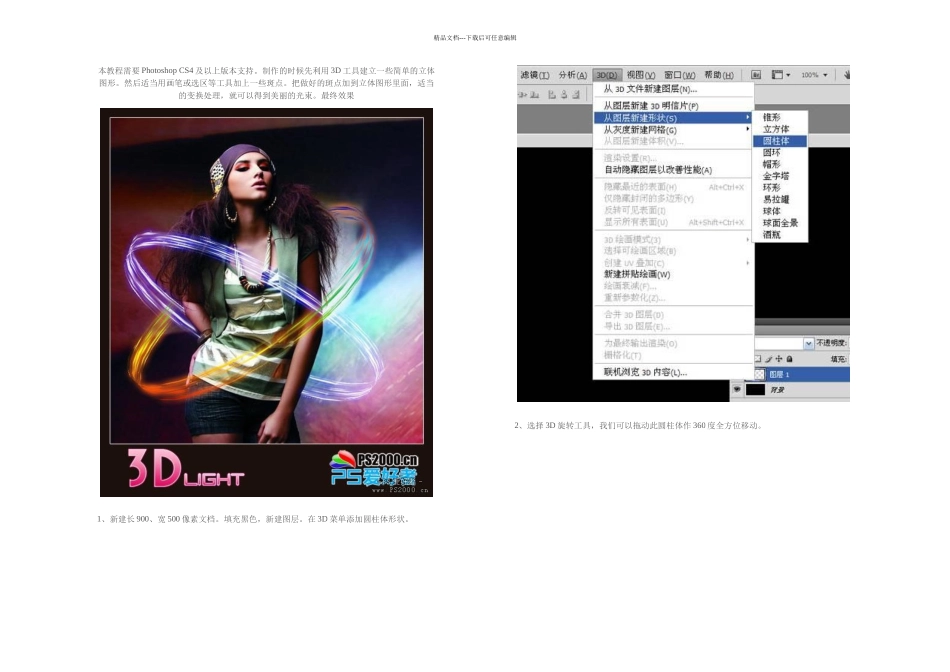This screenshot has width=950, height=672.
Task: Choose 联机浏览 3D 内容(L)...
Action: [674, 372]
